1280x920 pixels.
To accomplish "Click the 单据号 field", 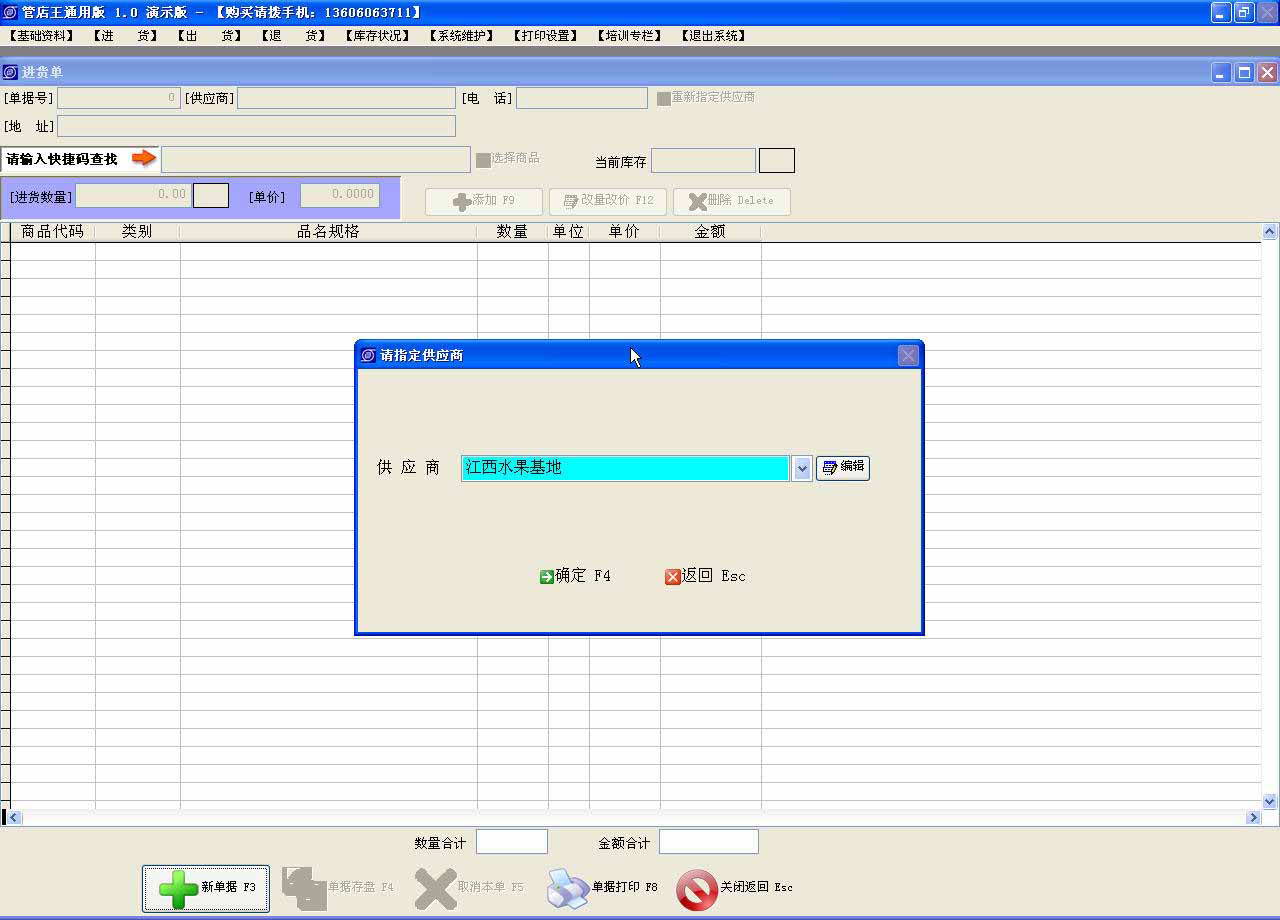I will pos(119,98).
